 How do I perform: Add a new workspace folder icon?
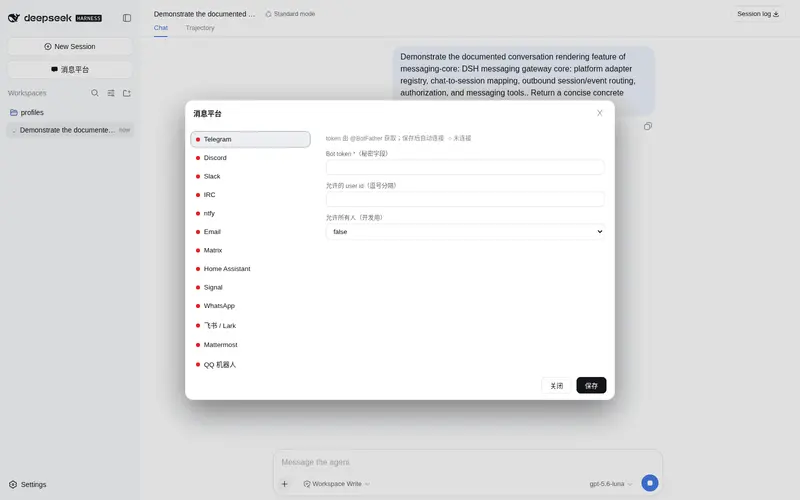(x=127, y=93)
